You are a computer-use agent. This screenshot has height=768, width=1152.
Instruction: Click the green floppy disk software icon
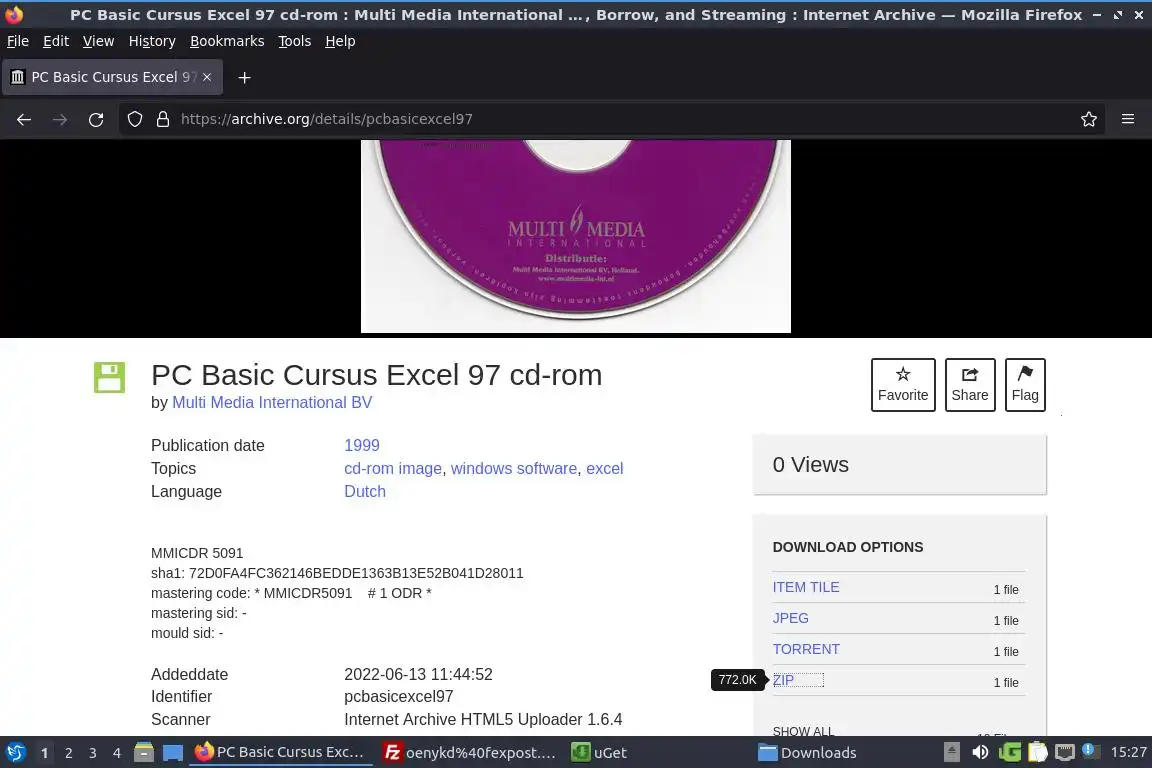click(x=109, y=378)
